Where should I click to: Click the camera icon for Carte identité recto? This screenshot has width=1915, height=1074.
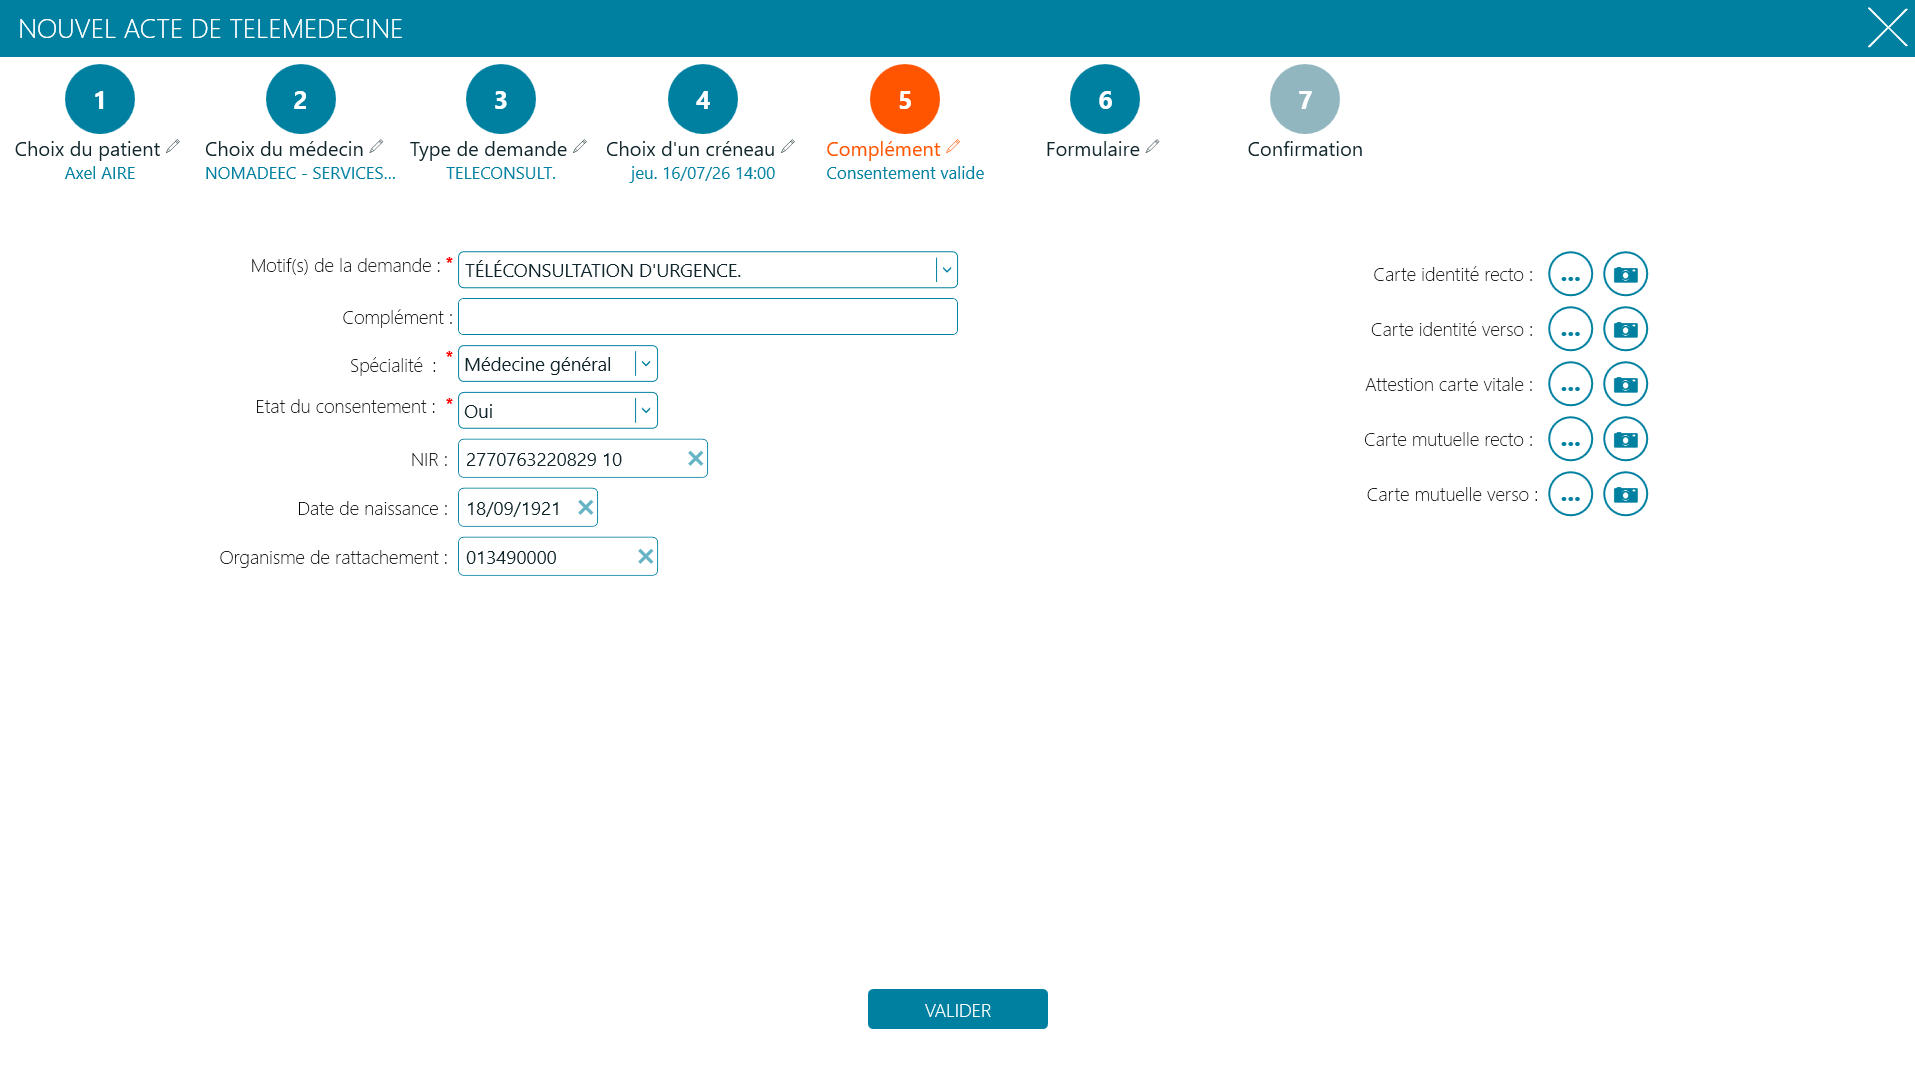[x=1625, y=274]
